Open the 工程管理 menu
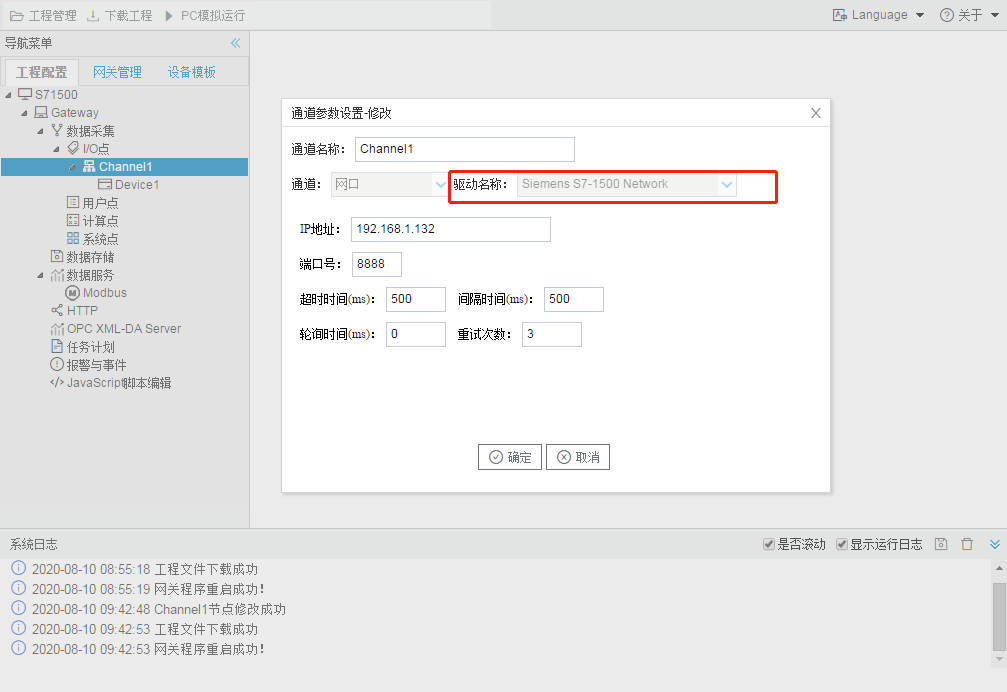 43,15
